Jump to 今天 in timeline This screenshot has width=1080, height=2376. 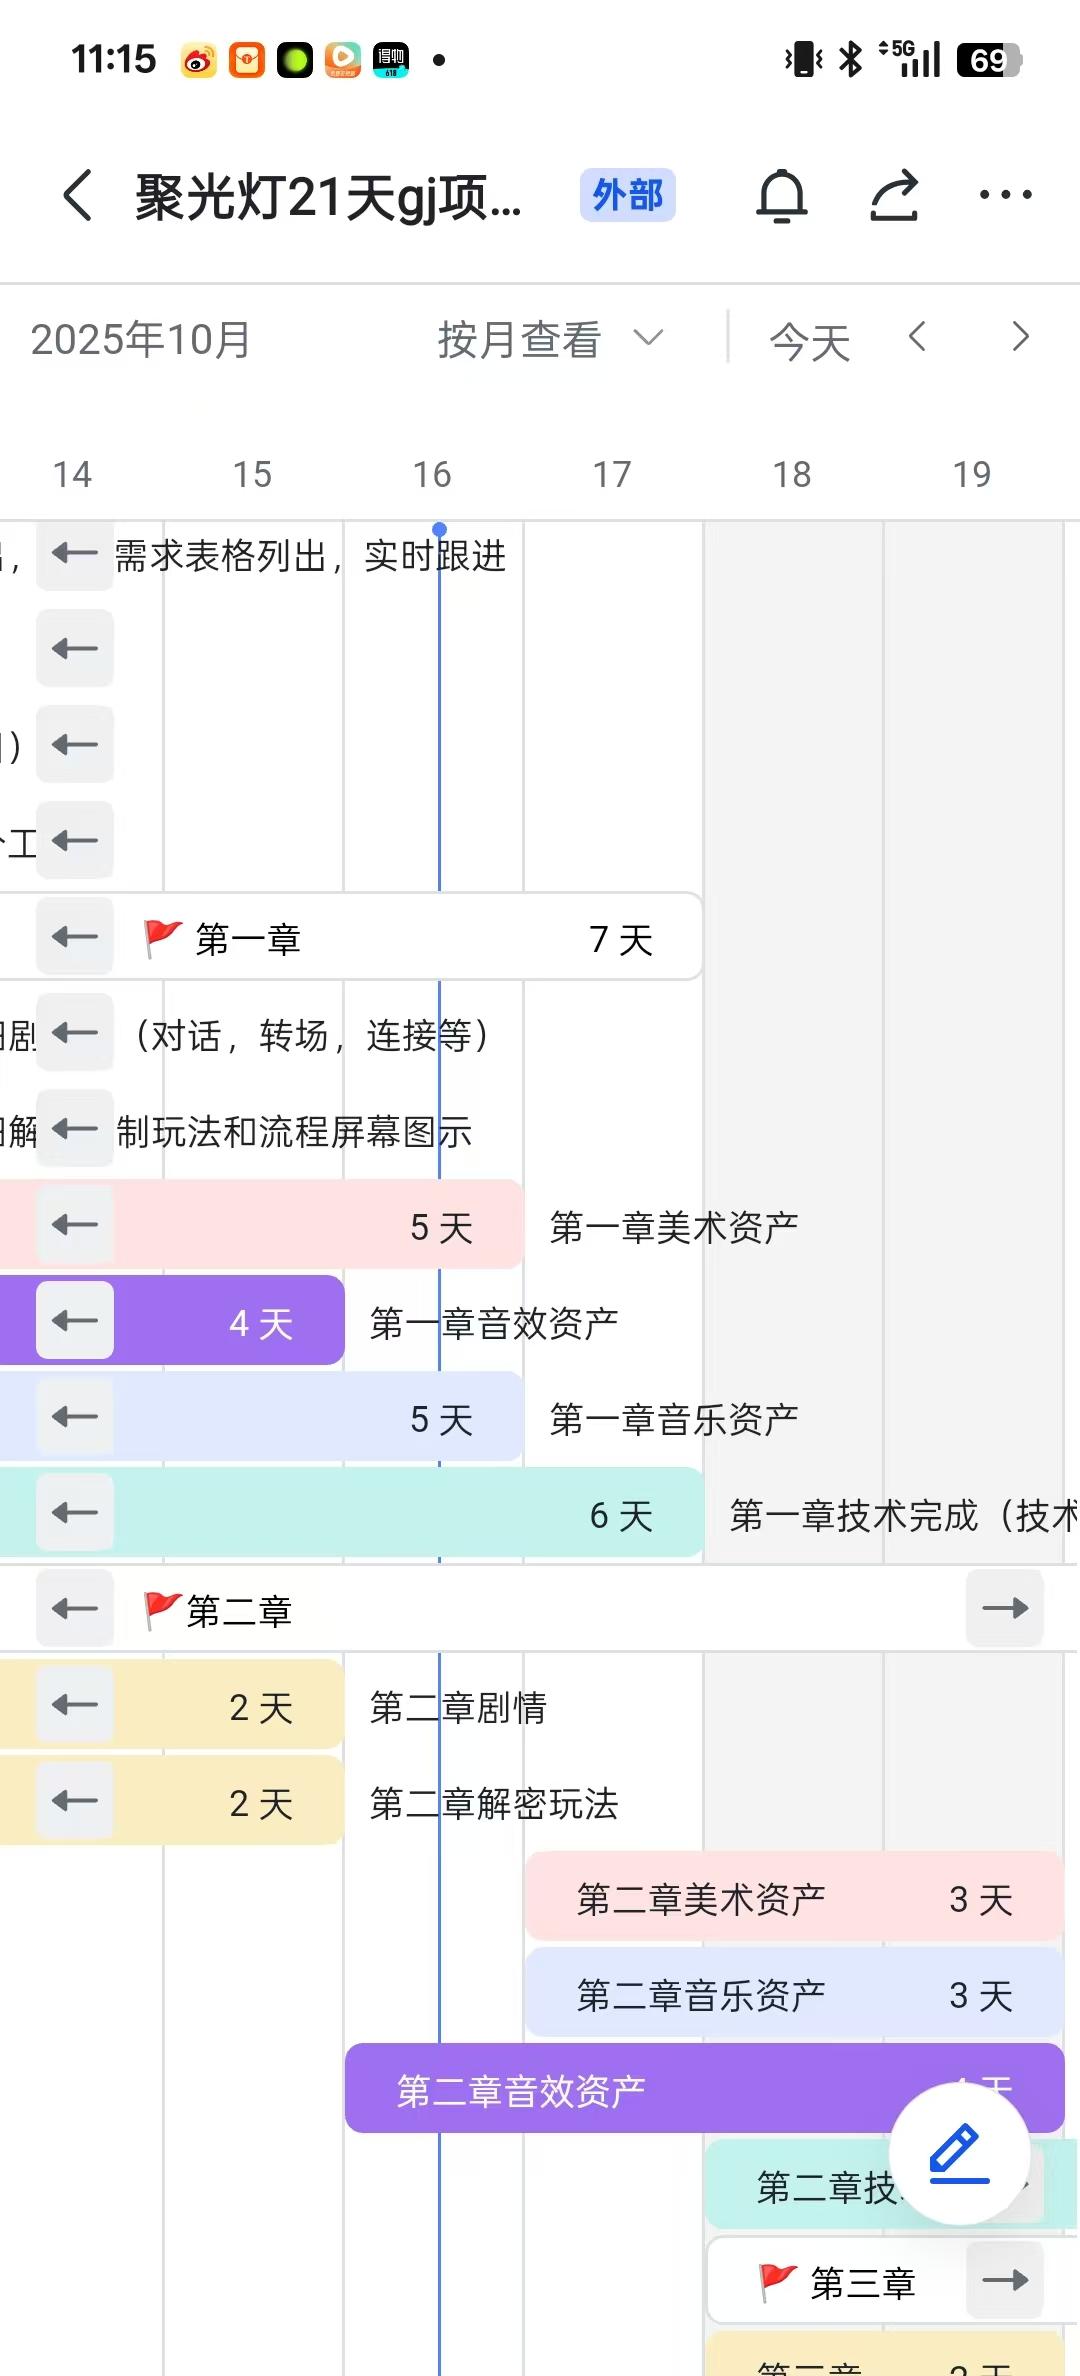(x=809, y=342)
